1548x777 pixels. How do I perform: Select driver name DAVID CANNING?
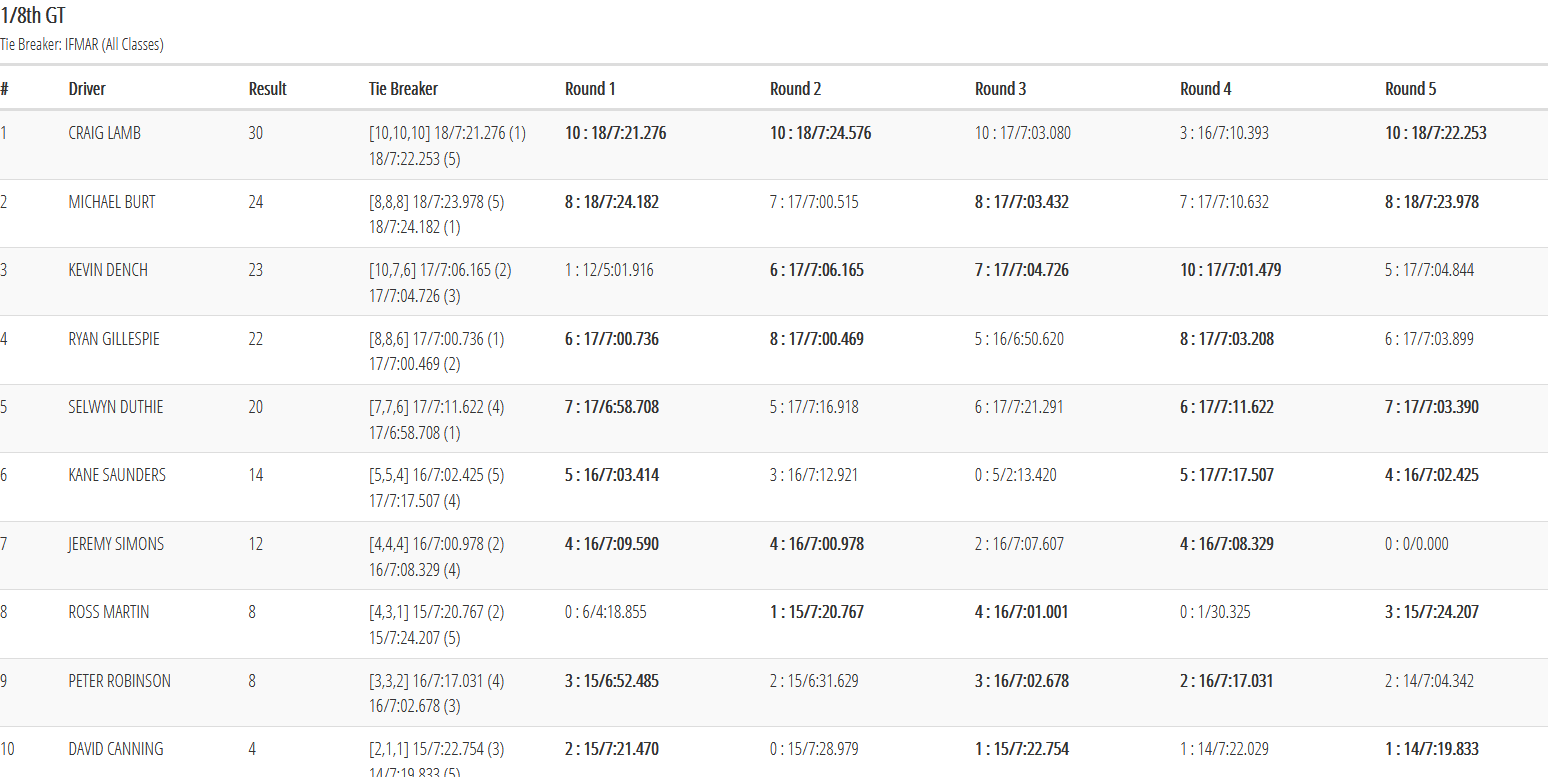[x=116, y=749]
